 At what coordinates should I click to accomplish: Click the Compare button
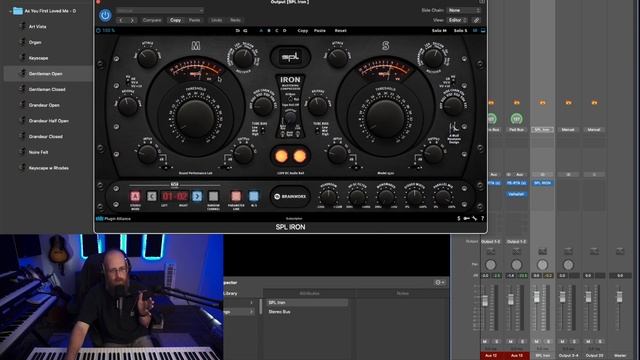pyautogui.click(x=152, y=20)
